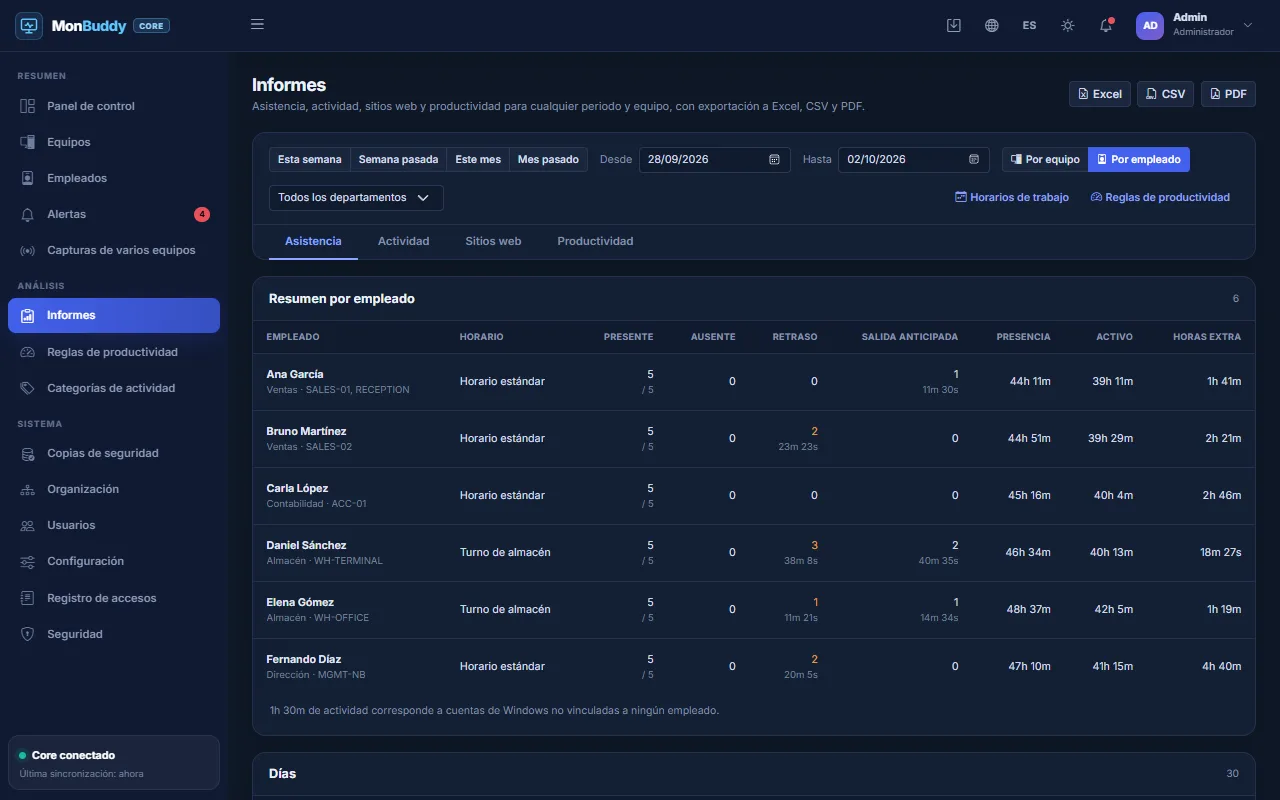Screen dimensions: 1280x800
Task: Open the ES language selector
Action: [1029, 25]
